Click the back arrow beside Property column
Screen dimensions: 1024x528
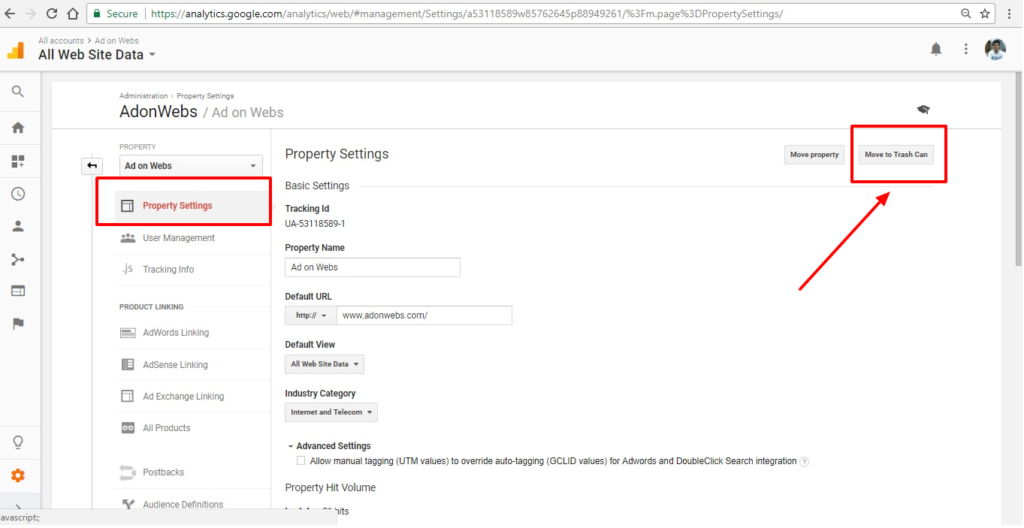click(92, 166)
